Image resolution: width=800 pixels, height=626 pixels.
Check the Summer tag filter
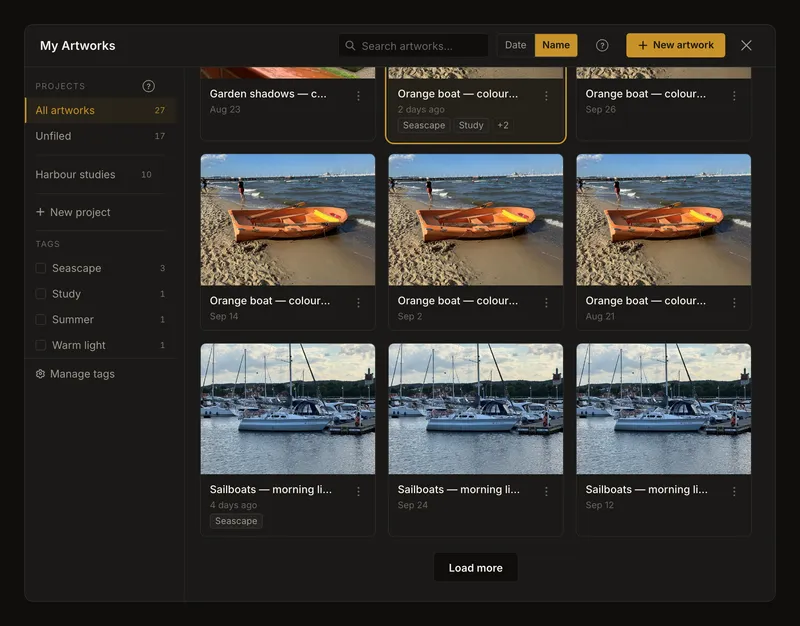click(41, 319)
